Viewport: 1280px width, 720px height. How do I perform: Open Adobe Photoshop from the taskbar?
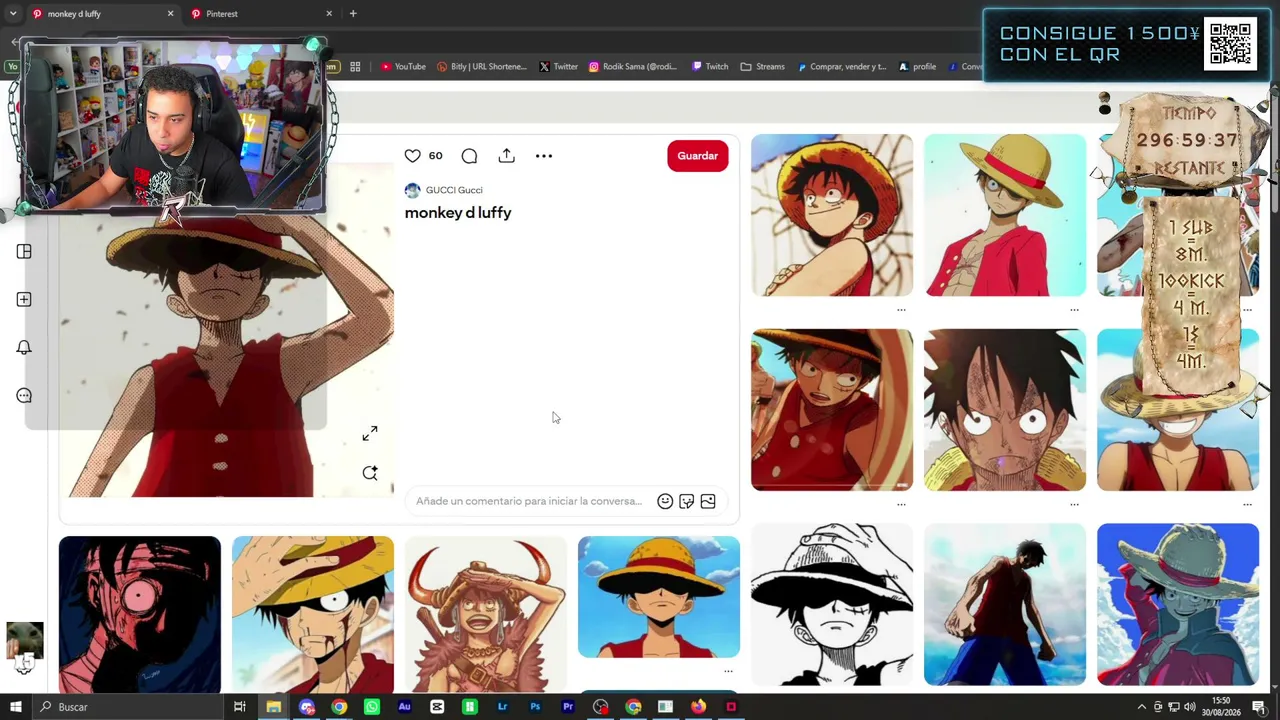pyautogui.click(x=535, y=707)
